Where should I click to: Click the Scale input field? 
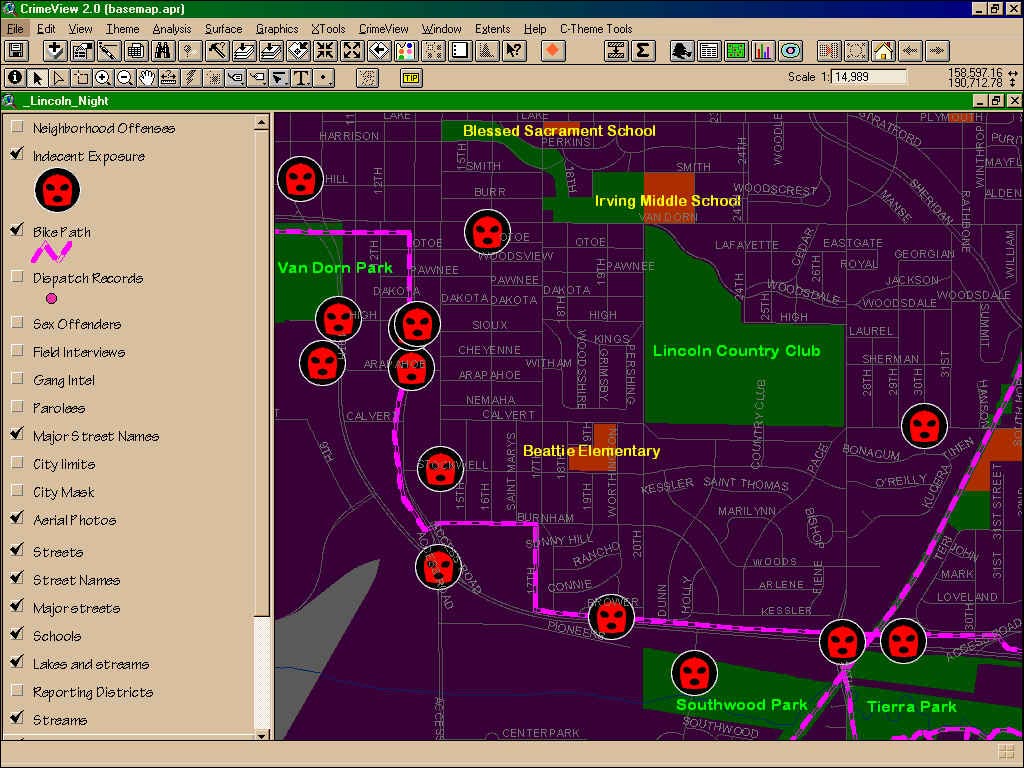coord(868,77)
